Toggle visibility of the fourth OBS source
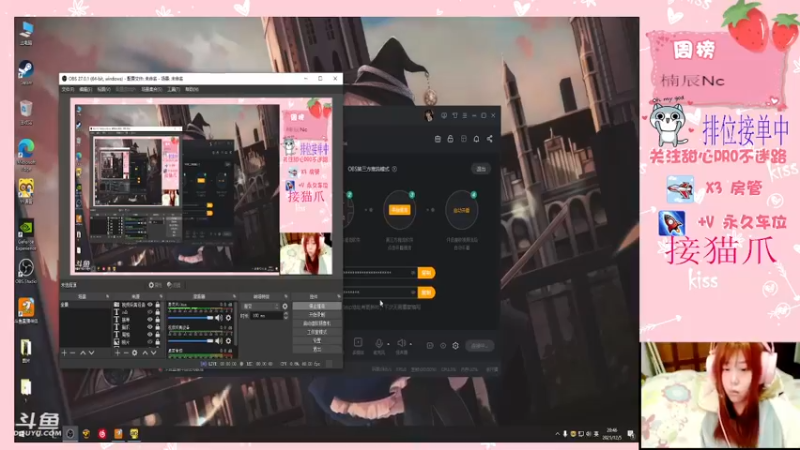The width and height of the screenshot is (800, 450). (x=149, y=327)
